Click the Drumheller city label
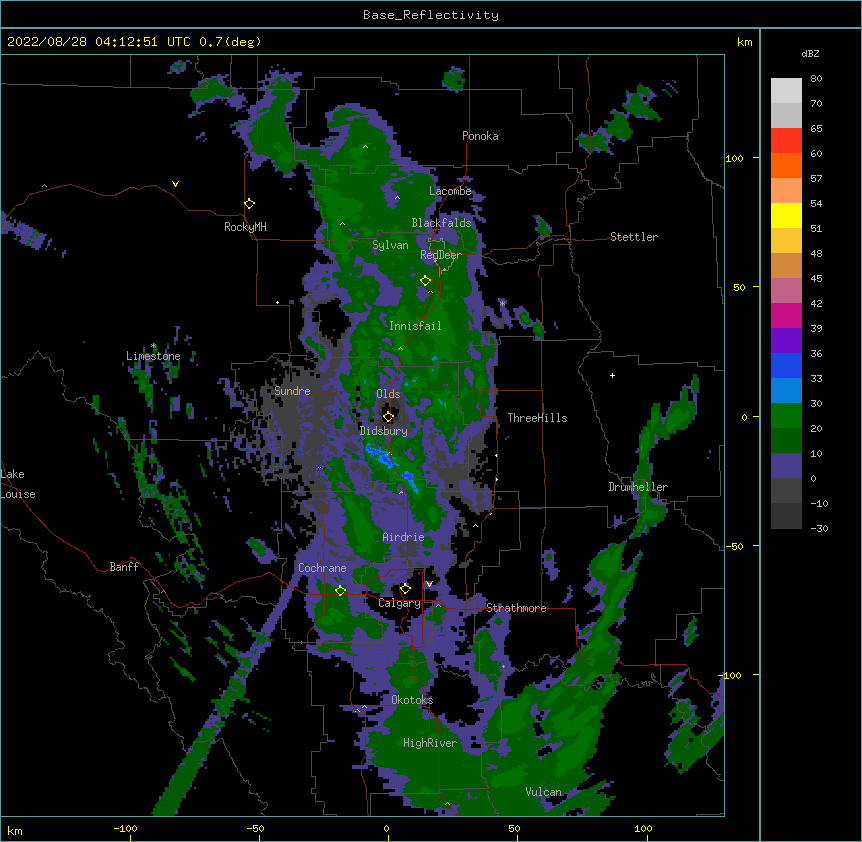The image size is (862, 842). click(638, 487)
